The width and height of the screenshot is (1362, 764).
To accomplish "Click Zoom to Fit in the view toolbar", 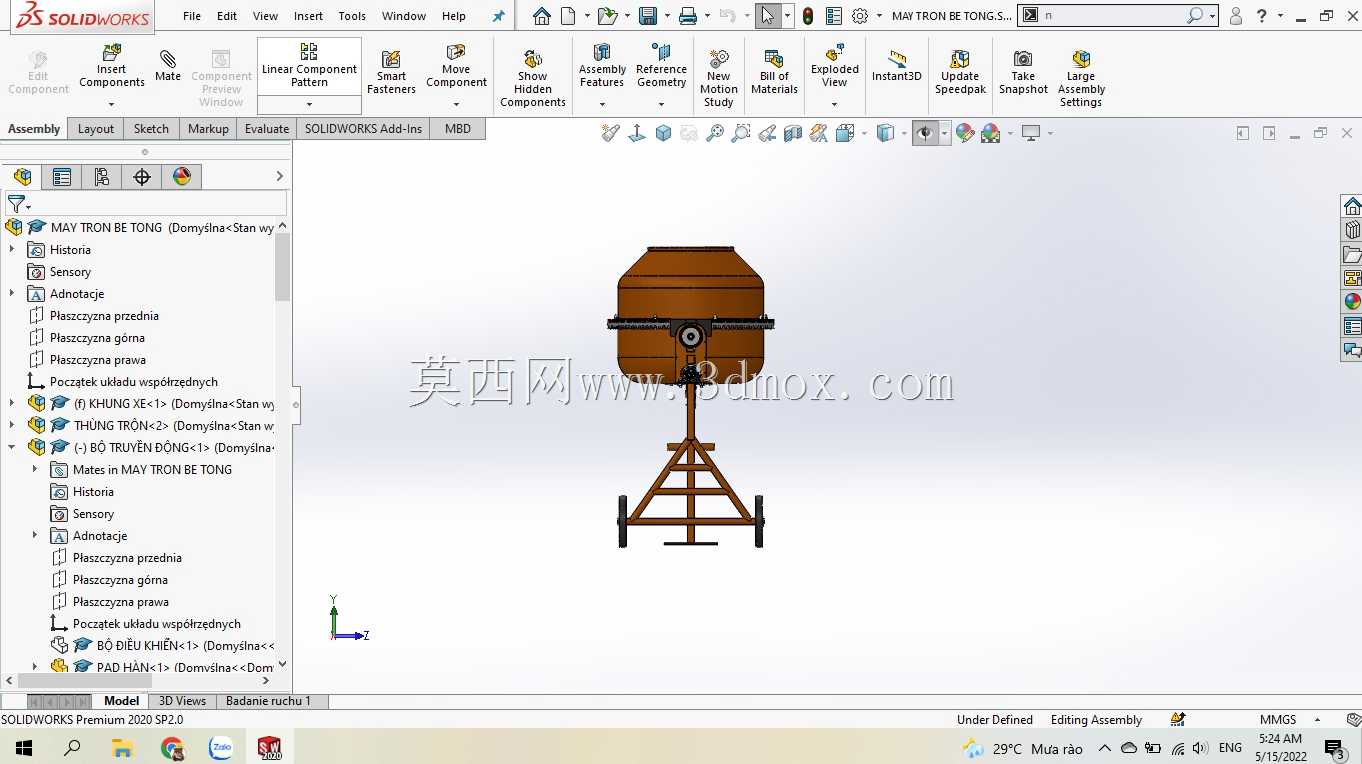I will (x=715, y=133).
